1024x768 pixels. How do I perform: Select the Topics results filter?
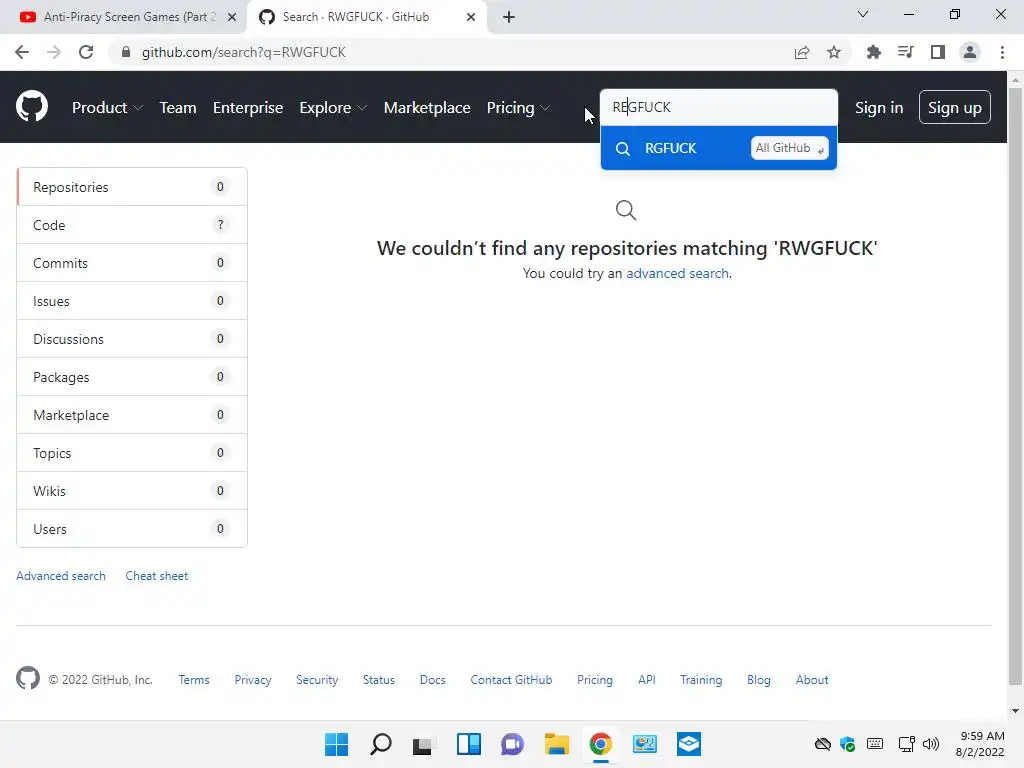click(132, 453)
